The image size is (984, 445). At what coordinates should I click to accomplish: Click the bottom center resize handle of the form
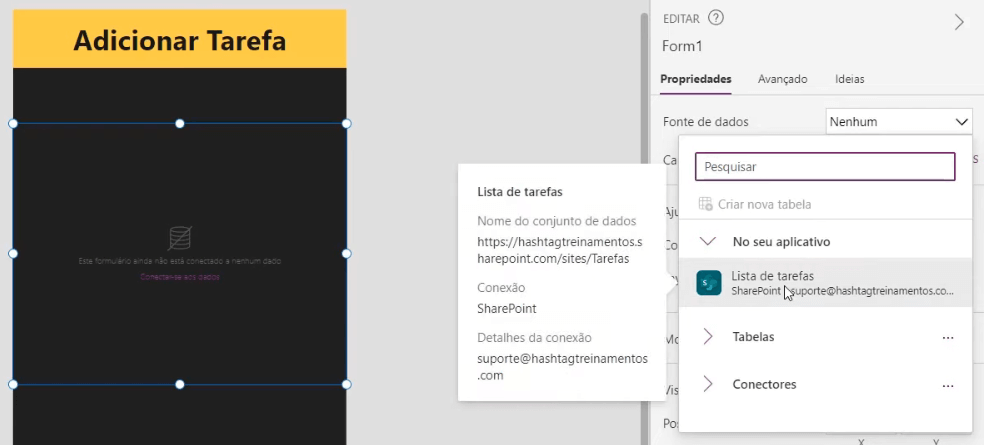coord(179,384)
